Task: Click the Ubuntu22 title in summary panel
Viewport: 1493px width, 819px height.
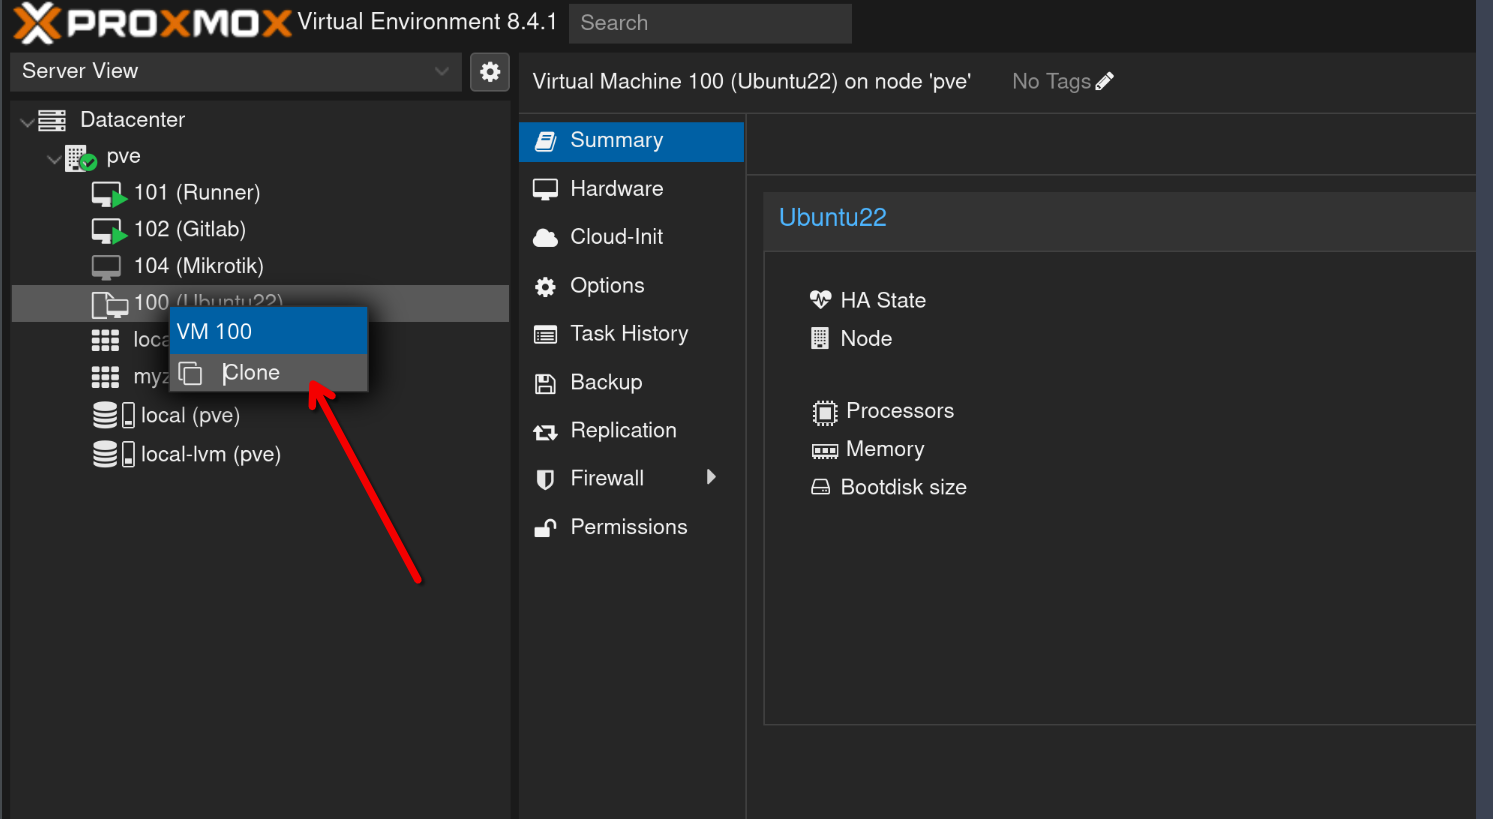Action: coord(833,217)
